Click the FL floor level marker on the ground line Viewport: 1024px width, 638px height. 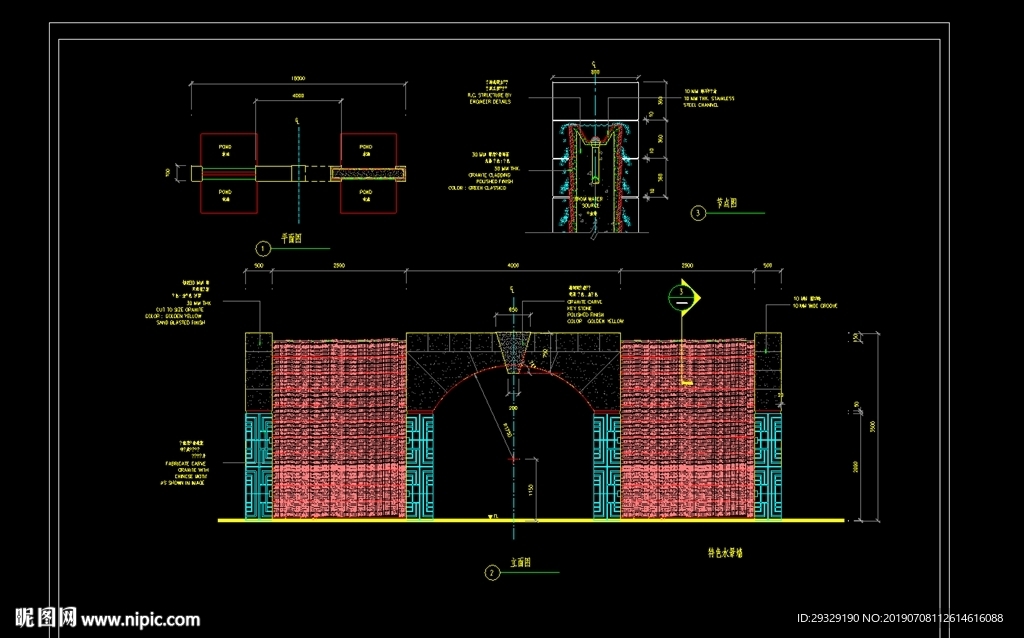click(x=493, y=517)
